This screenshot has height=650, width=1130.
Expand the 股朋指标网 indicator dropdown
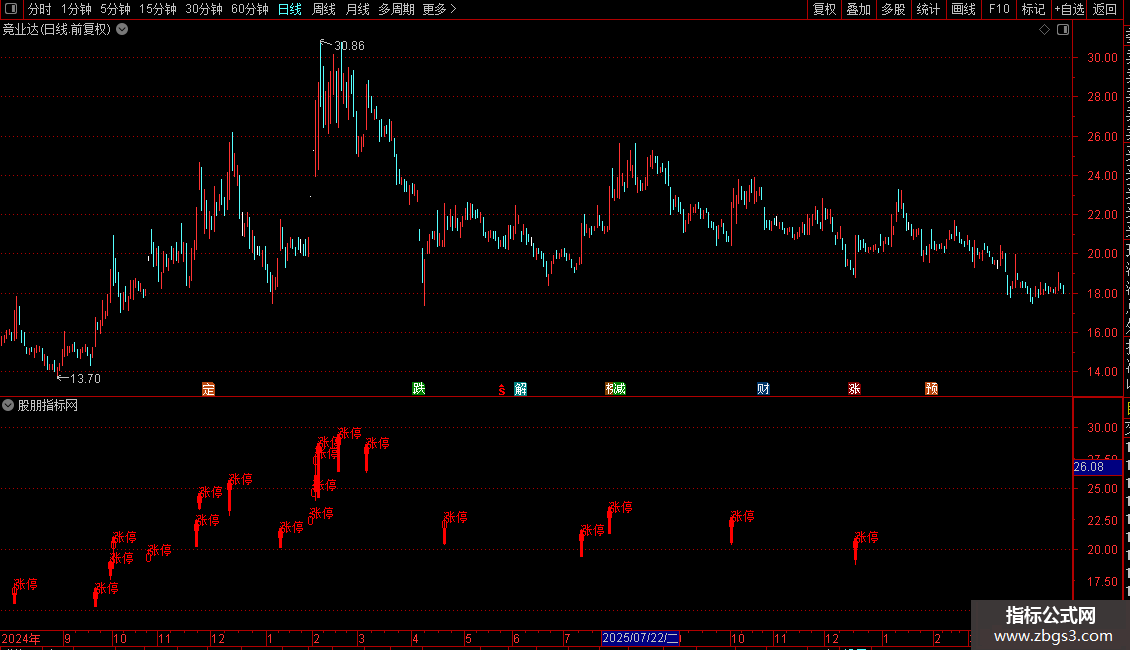tap(8, 406)
